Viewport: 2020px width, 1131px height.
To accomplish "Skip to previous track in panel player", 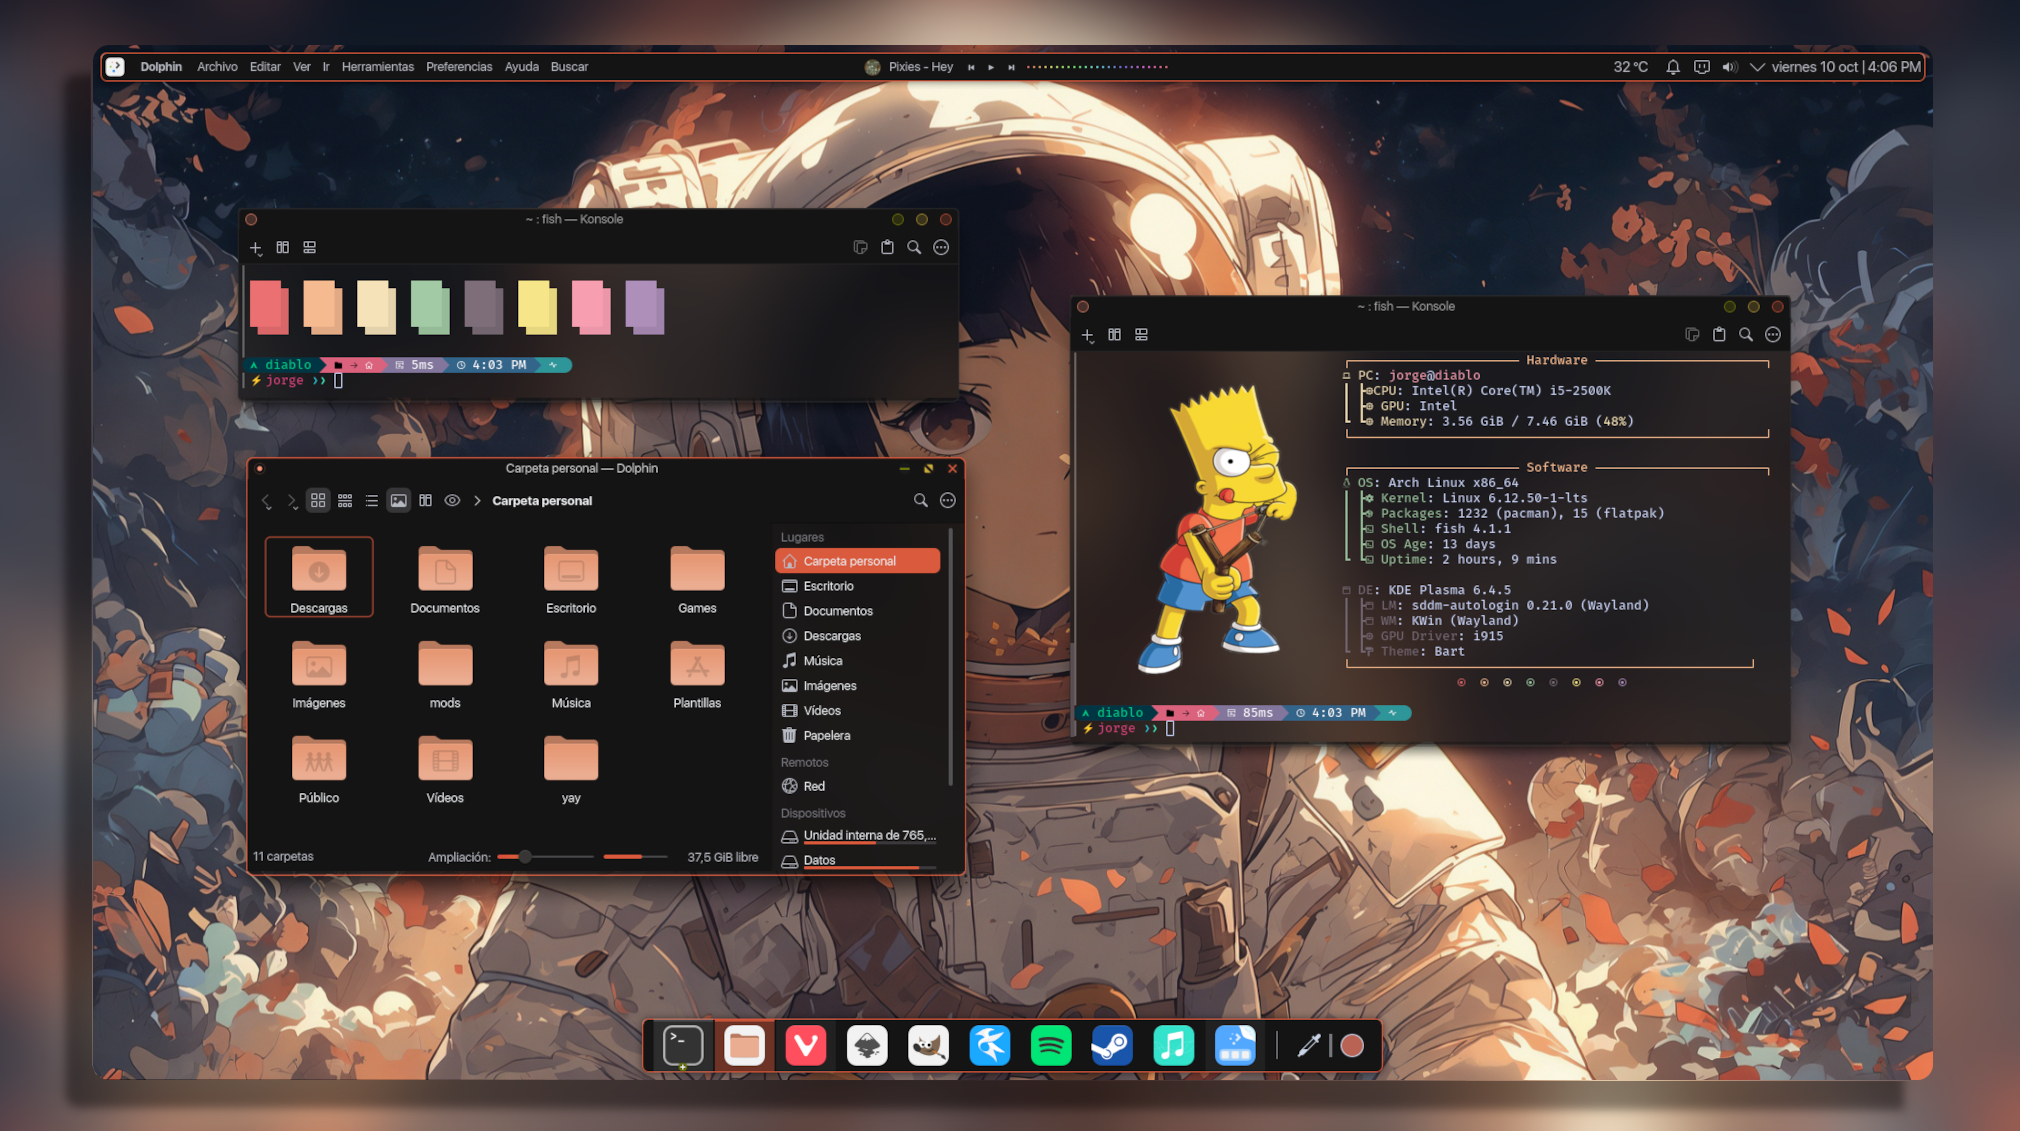I will [x=971, y=67].
